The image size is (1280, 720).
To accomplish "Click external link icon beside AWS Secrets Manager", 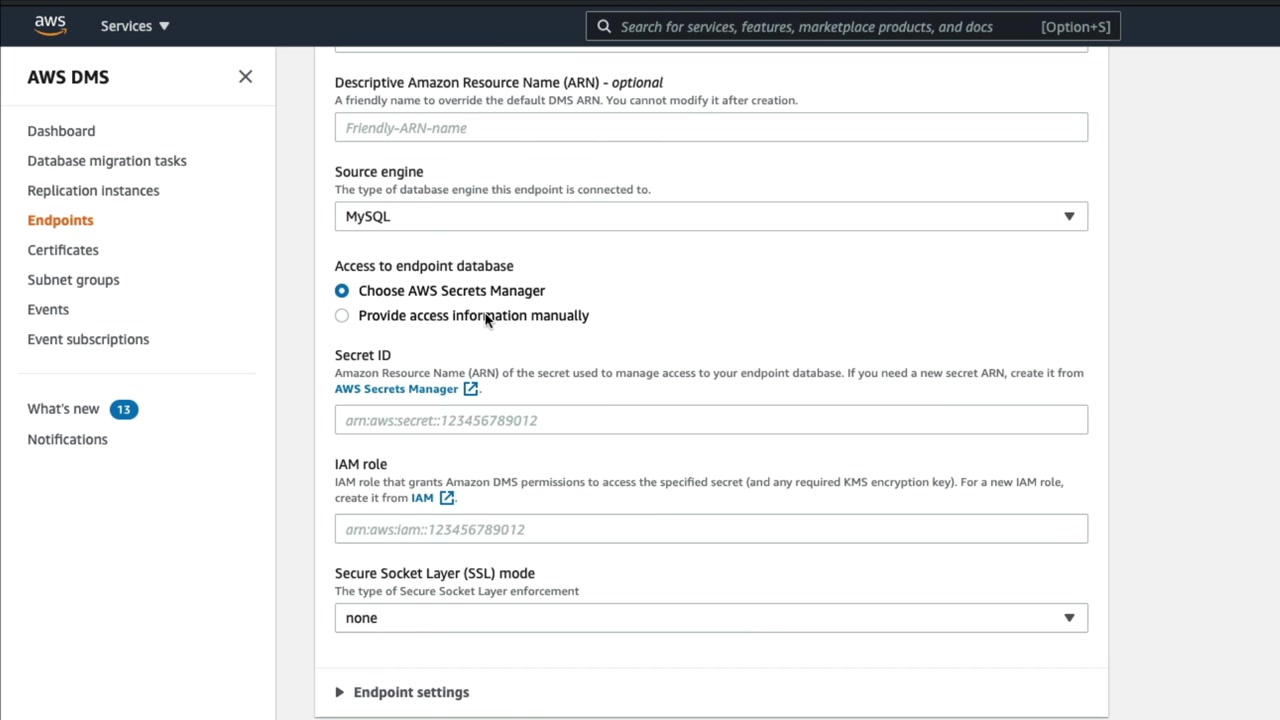I will tap(470, 389).
